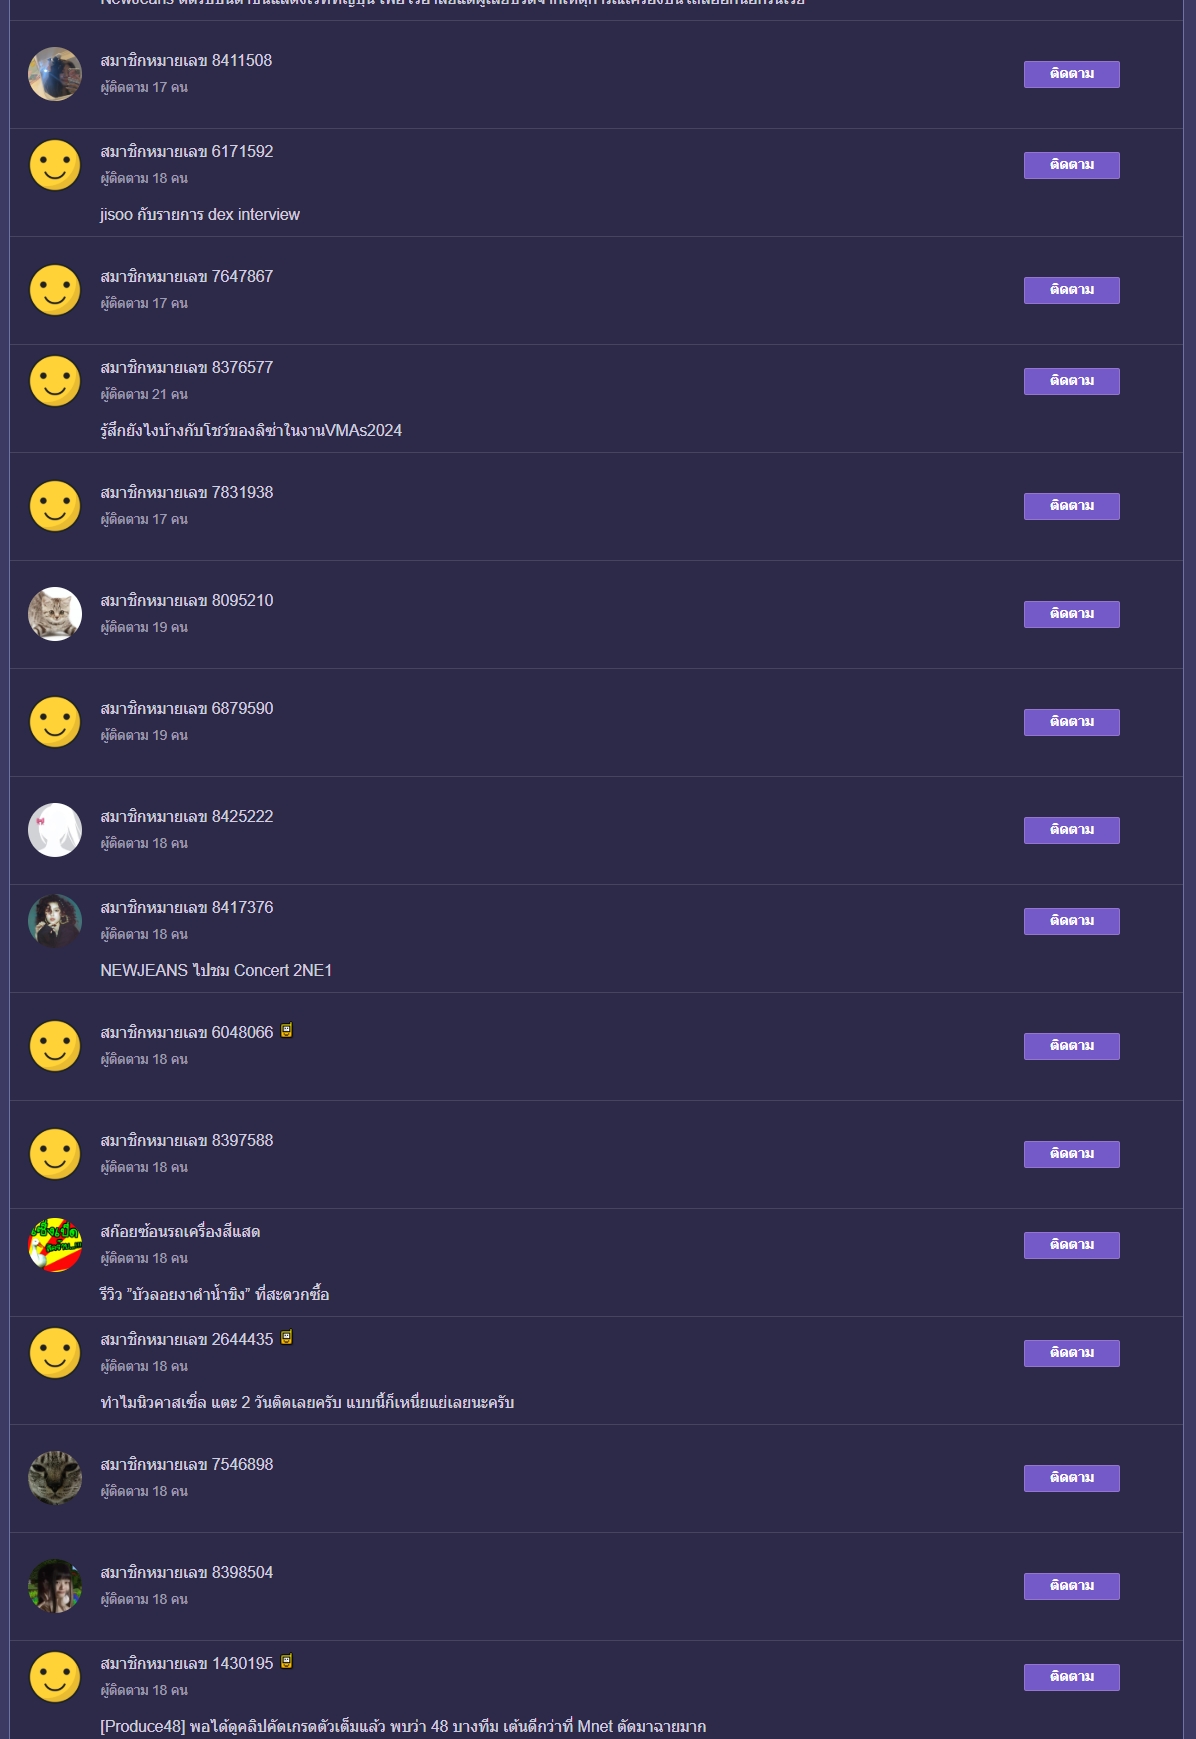Follow สก๊อยซ้อนรถเครื่องสีแสด using ติดตาม button

1071,1245
